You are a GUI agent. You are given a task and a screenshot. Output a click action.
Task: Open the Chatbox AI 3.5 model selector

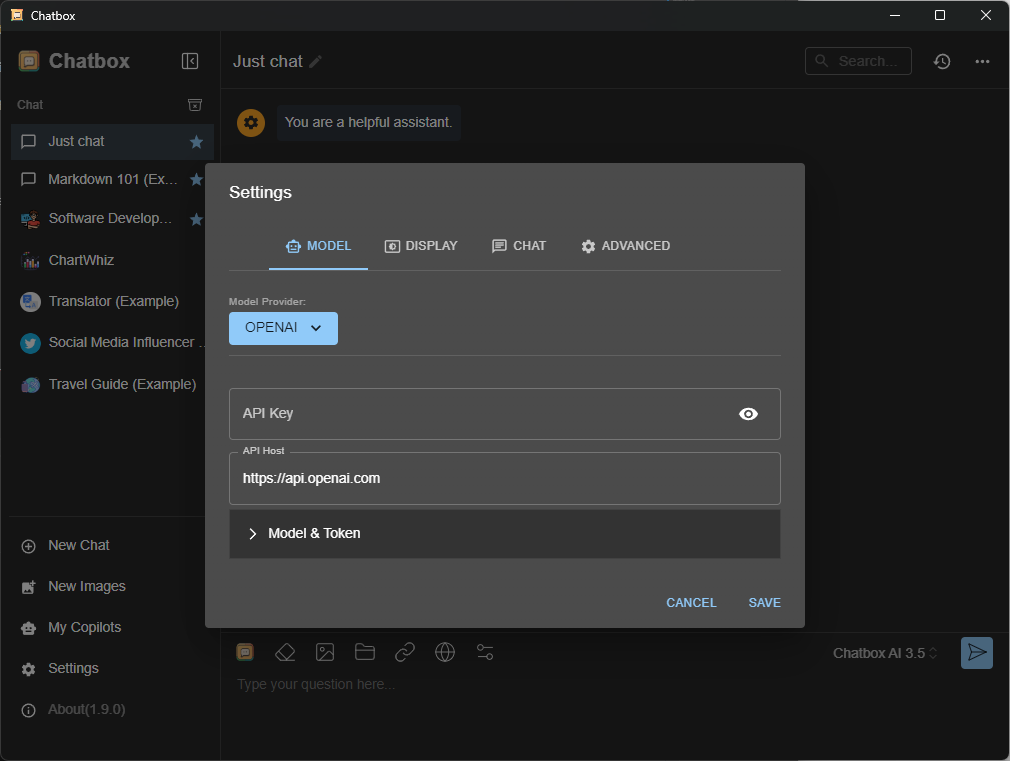pyautogui.click(x=884, y=654)
